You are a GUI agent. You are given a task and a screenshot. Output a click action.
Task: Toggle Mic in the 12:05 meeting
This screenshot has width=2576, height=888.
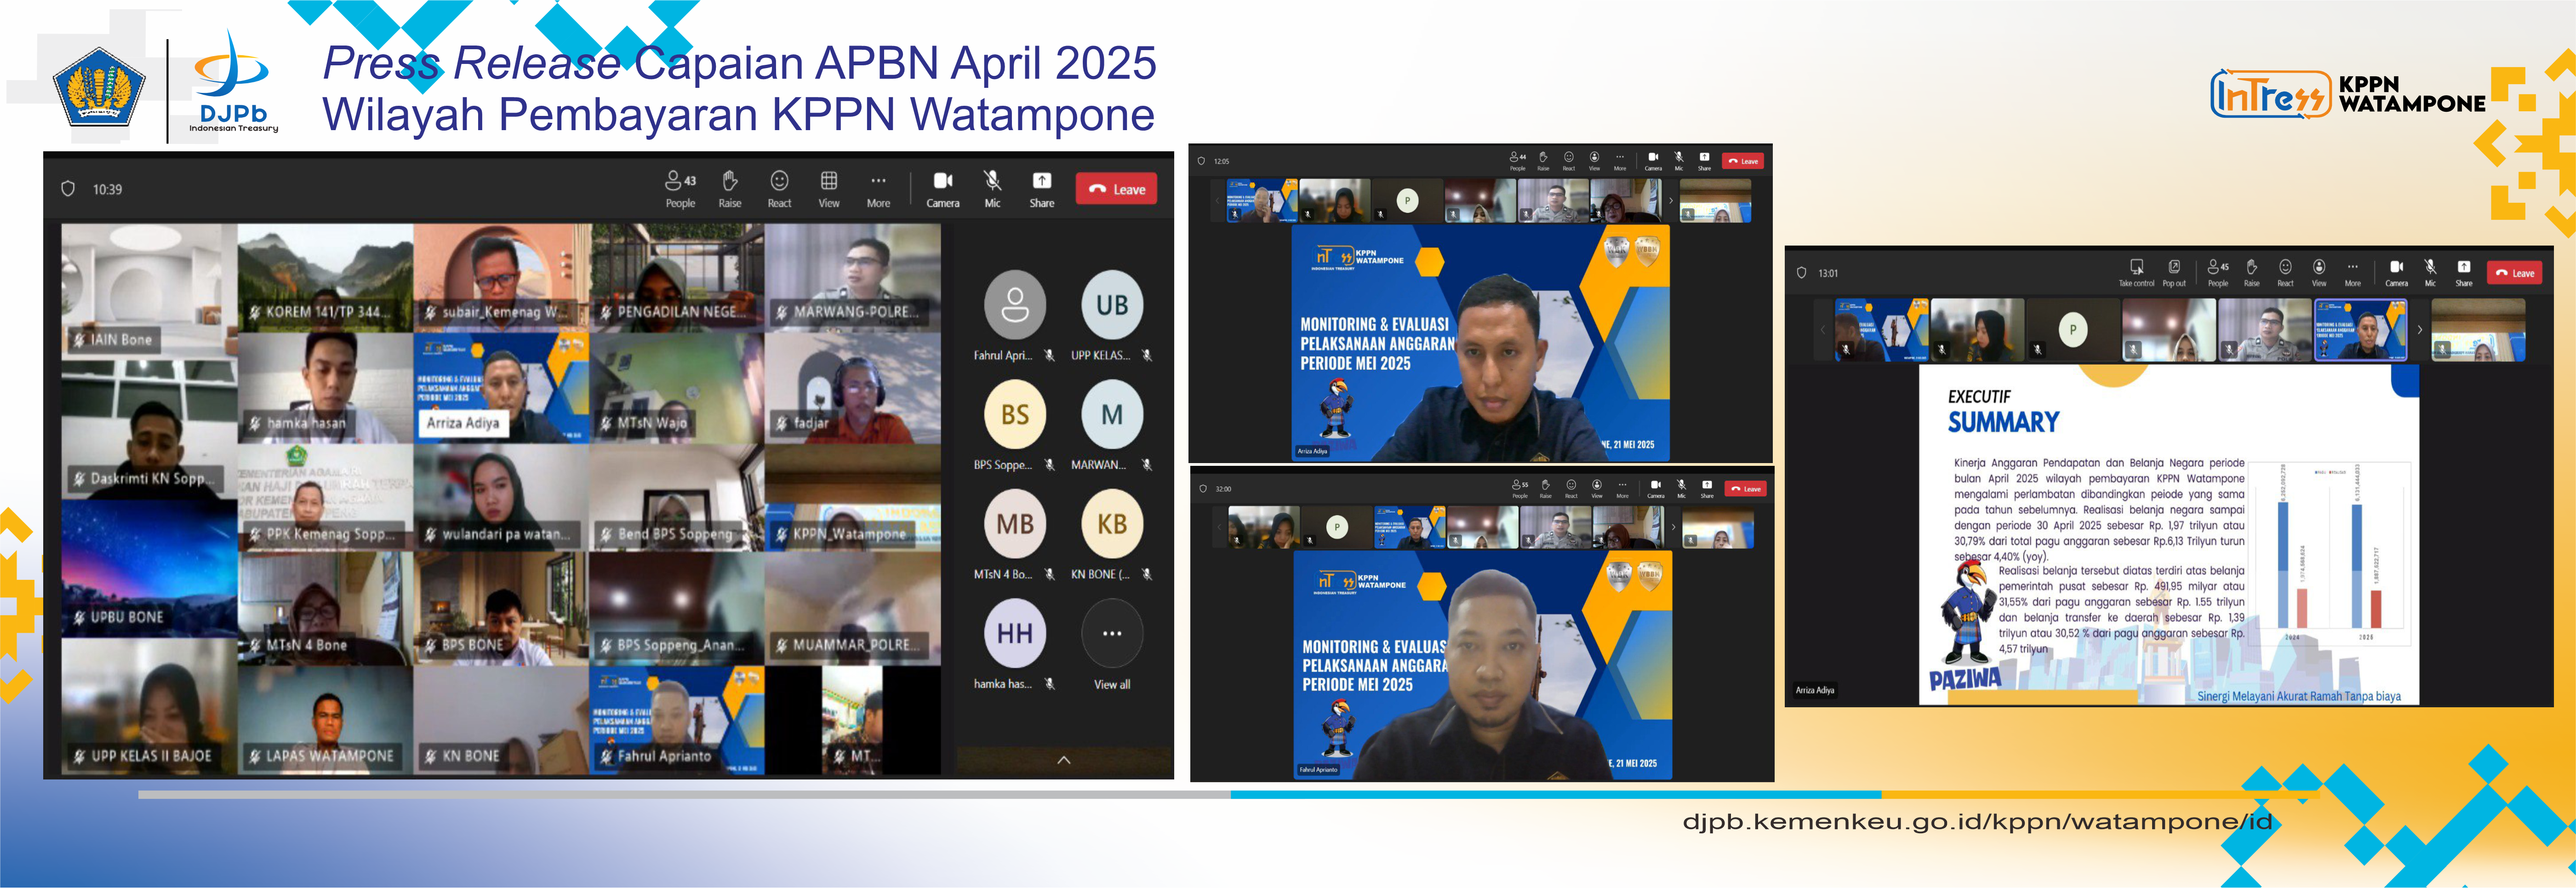[x=1679, y=161]
